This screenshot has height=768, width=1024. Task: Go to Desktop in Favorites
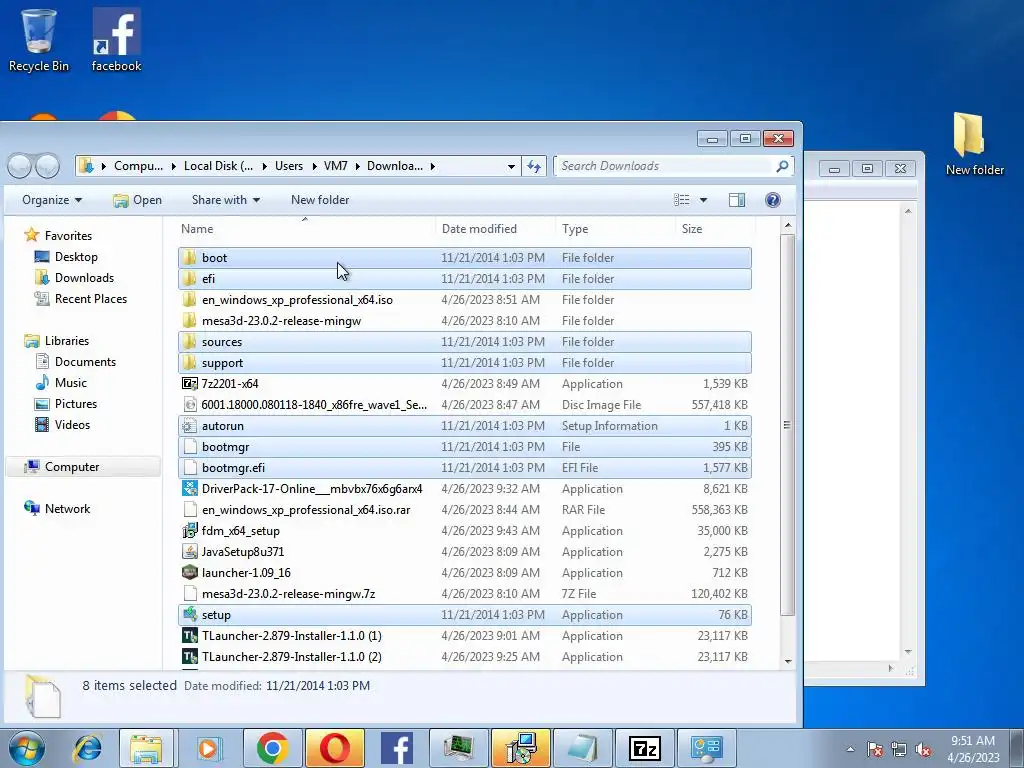pyautogui.click(x=76, y=257)
